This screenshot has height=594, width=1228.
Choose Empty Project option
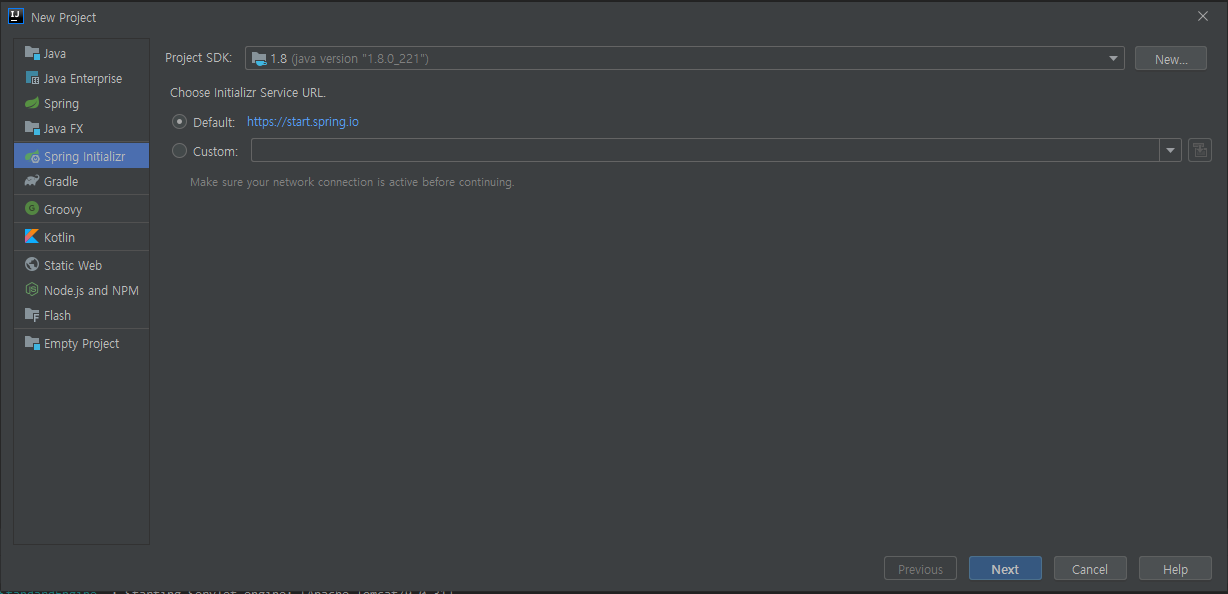pyautogui.click(x=81, y=343)
